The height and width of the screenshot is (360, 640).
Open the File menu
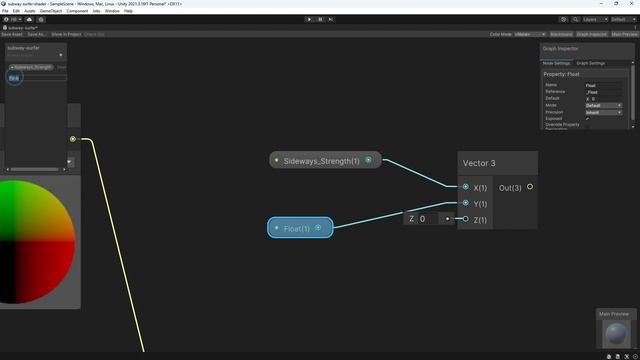click(x=5, y=11)
